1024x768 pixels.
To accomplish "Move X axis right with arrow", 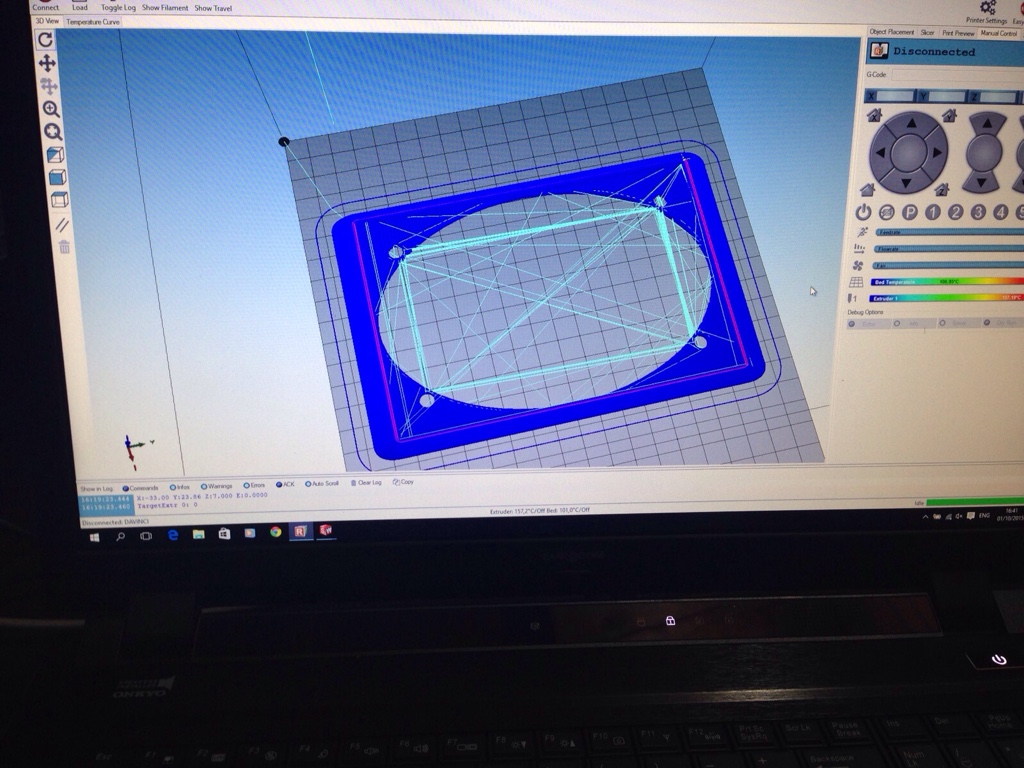I will [937, 153].
